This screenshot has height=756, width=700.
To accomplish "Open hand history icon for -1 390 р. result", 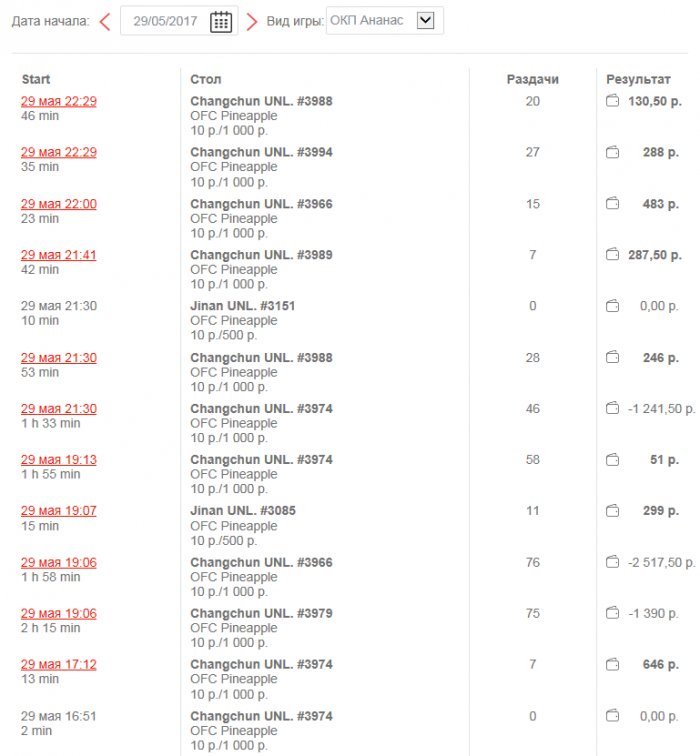I will (x=613, y=613).
